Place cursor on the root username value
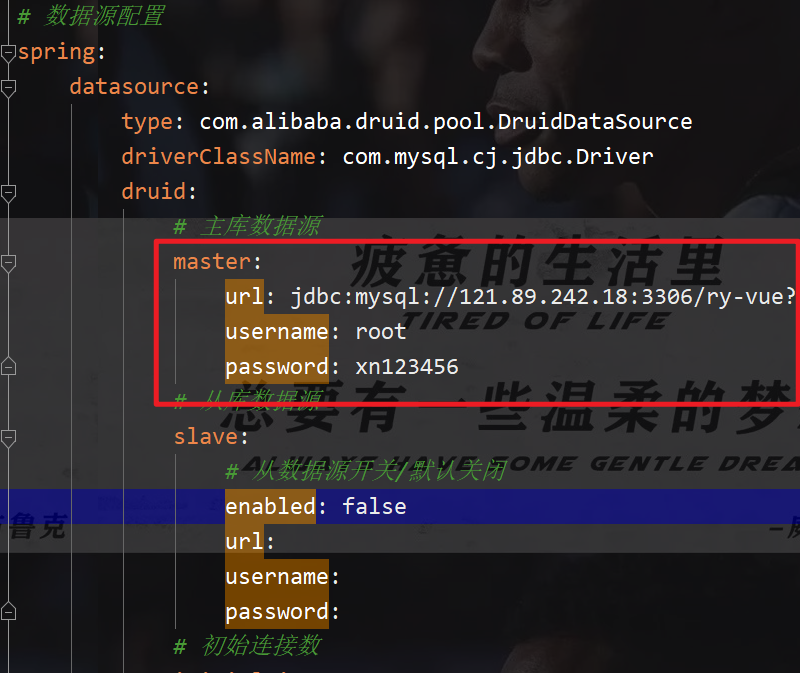The height and width of the screenshot is (673, 800). point(380,331)
